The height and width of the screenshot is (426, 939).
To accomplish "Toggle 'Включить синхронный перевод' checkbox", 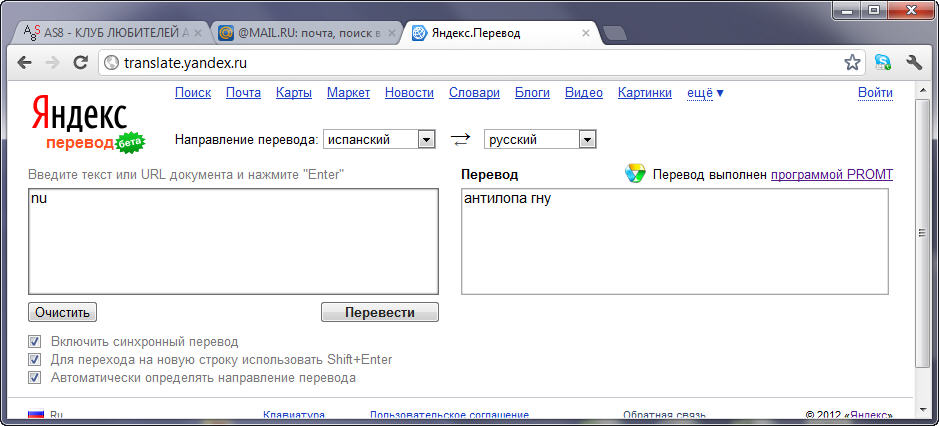I will pos(35,341).
